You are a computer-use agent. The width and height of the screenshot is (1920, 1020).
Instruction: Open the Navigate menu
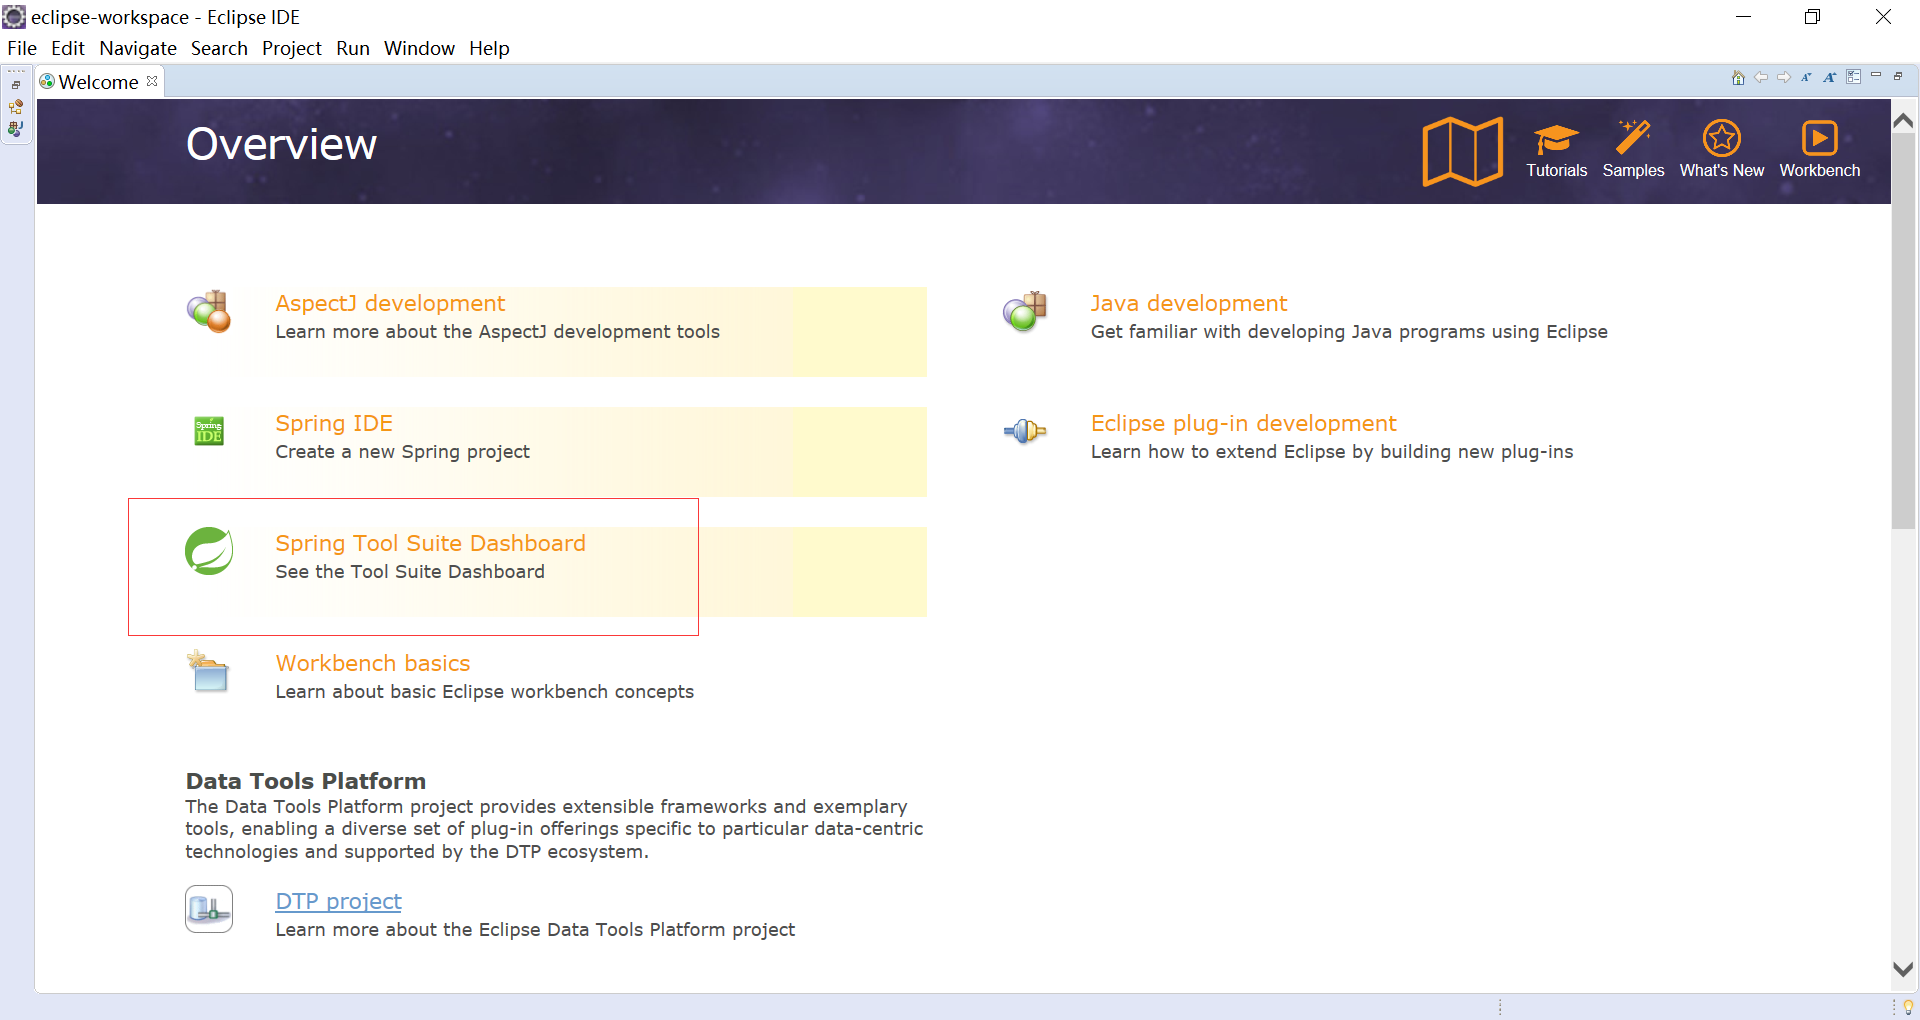tap(138, 48)
